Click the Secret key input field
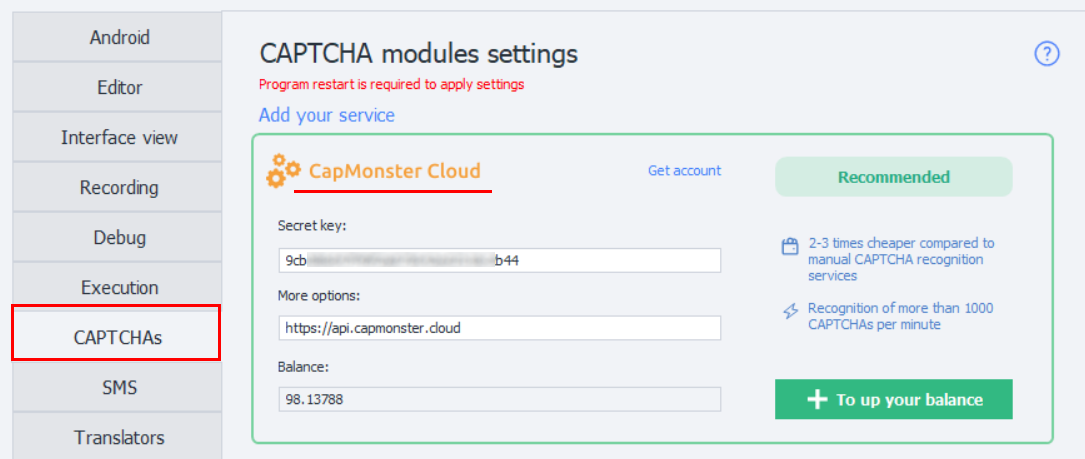The image size is (1085, 459). [500, 260]
